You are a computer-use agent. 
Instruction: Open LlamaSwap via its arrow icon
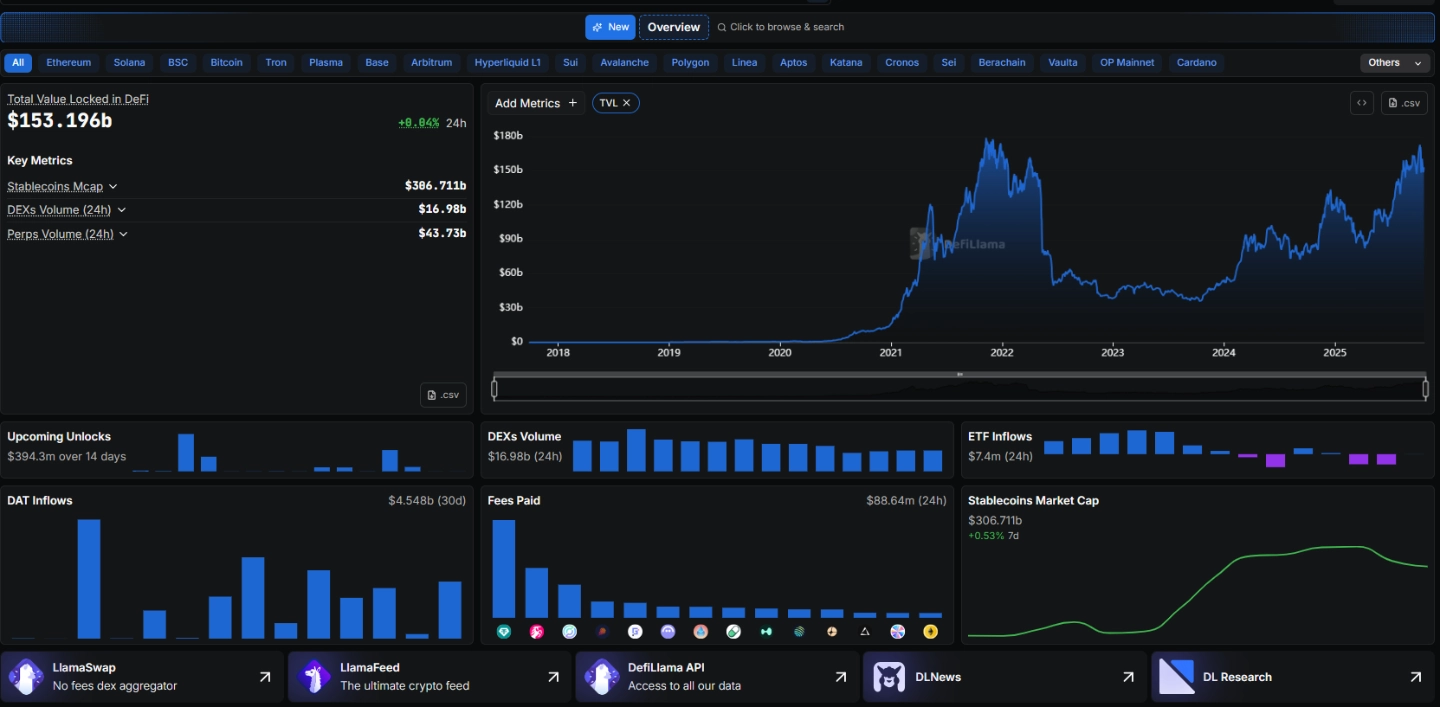point(265,677)
